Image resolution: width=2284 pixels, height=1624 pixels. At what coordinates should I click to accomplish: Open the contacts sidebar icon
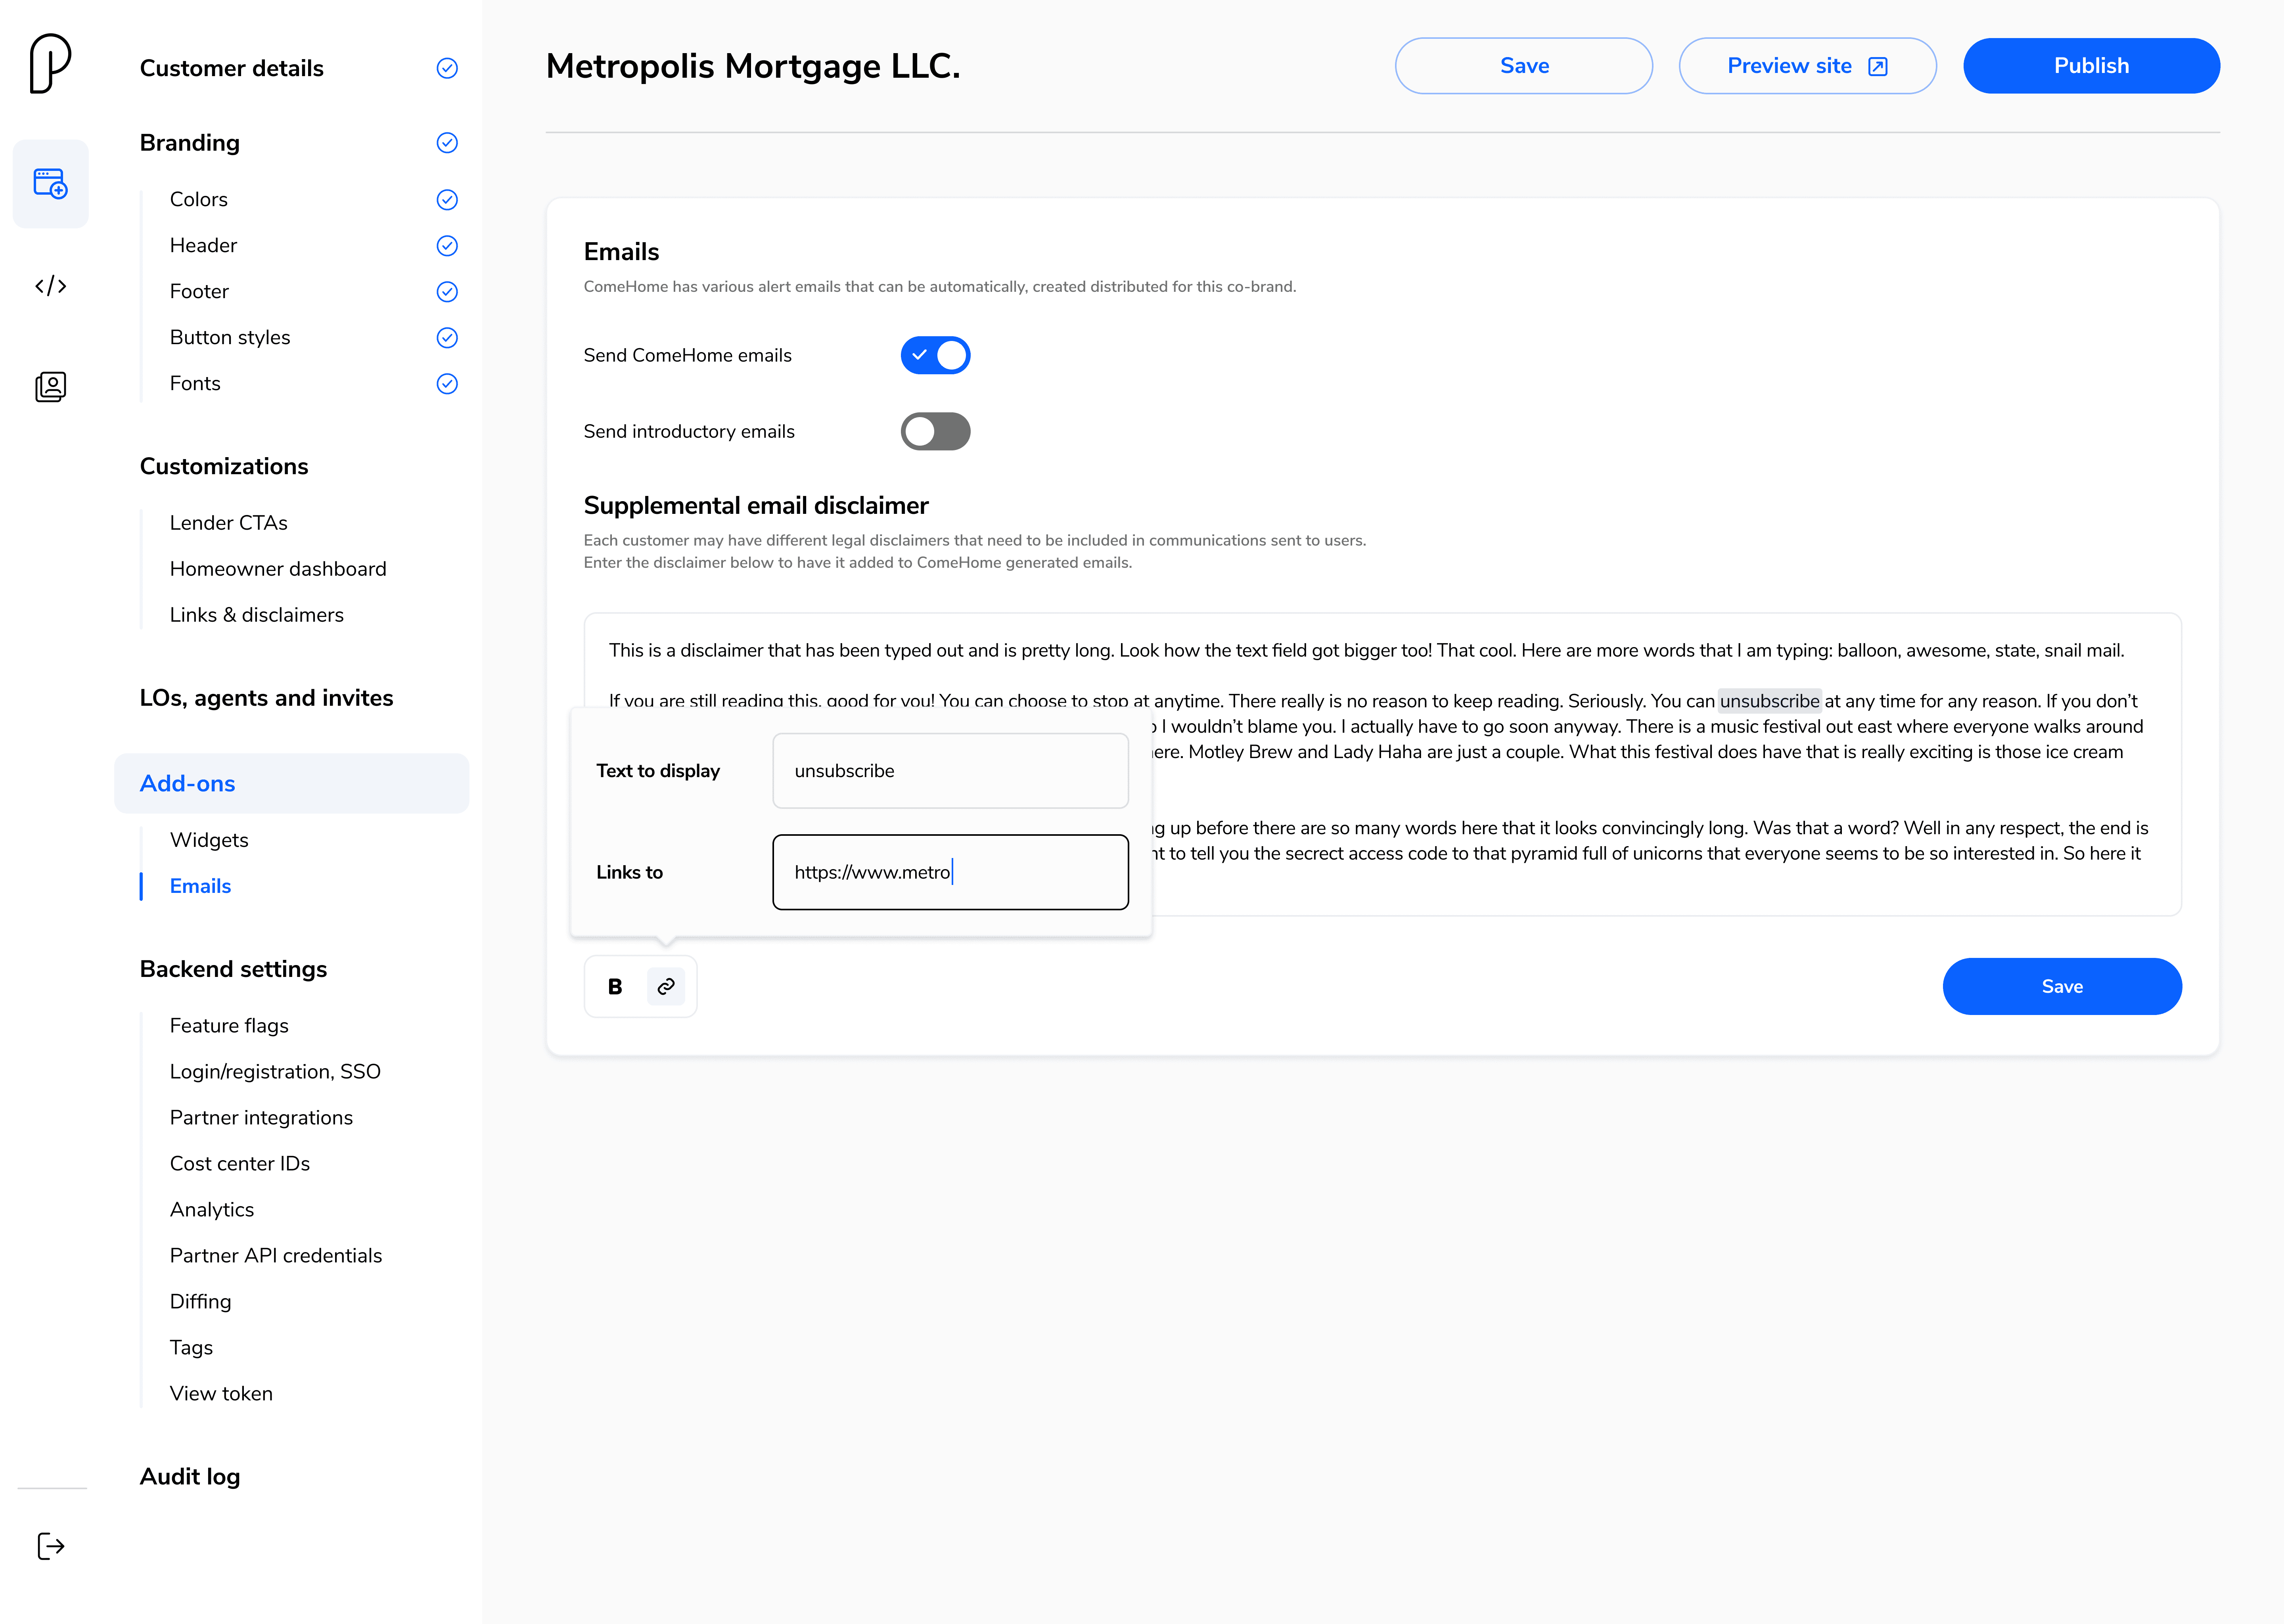click(x=50, y=387)
